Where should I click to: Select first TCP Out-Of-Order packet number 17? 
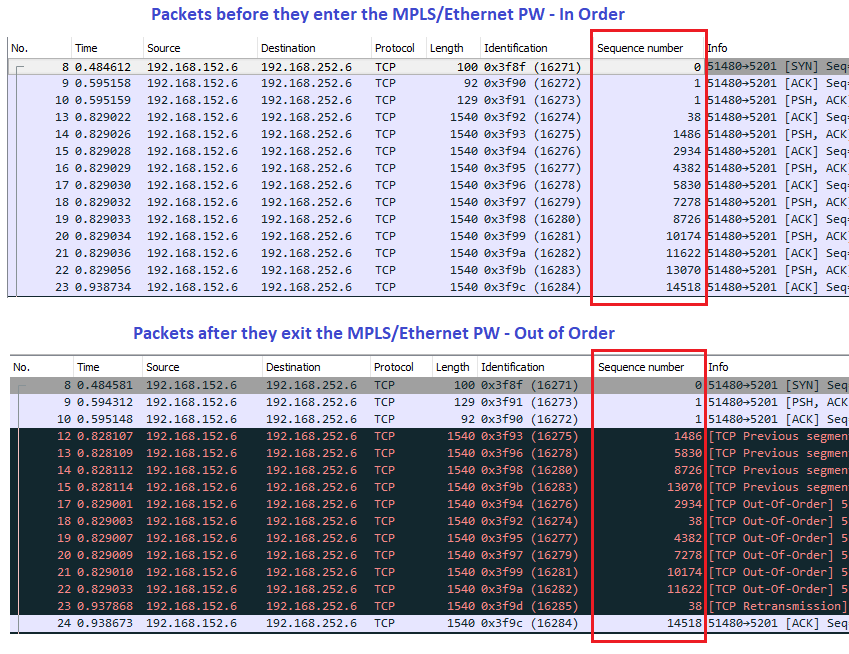click(x=300, y=504)
